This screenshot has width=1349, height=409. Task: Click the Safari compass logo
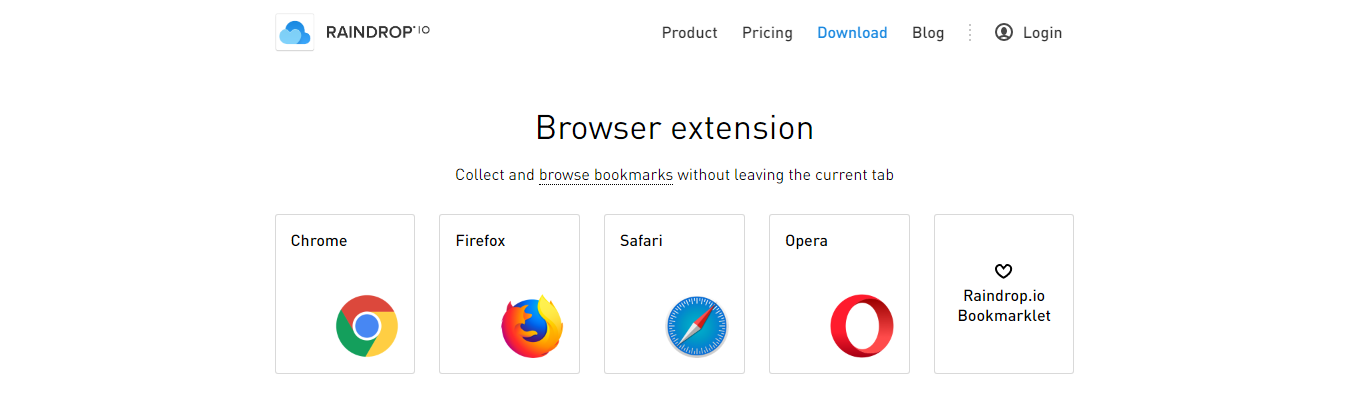tap(697, 327)
